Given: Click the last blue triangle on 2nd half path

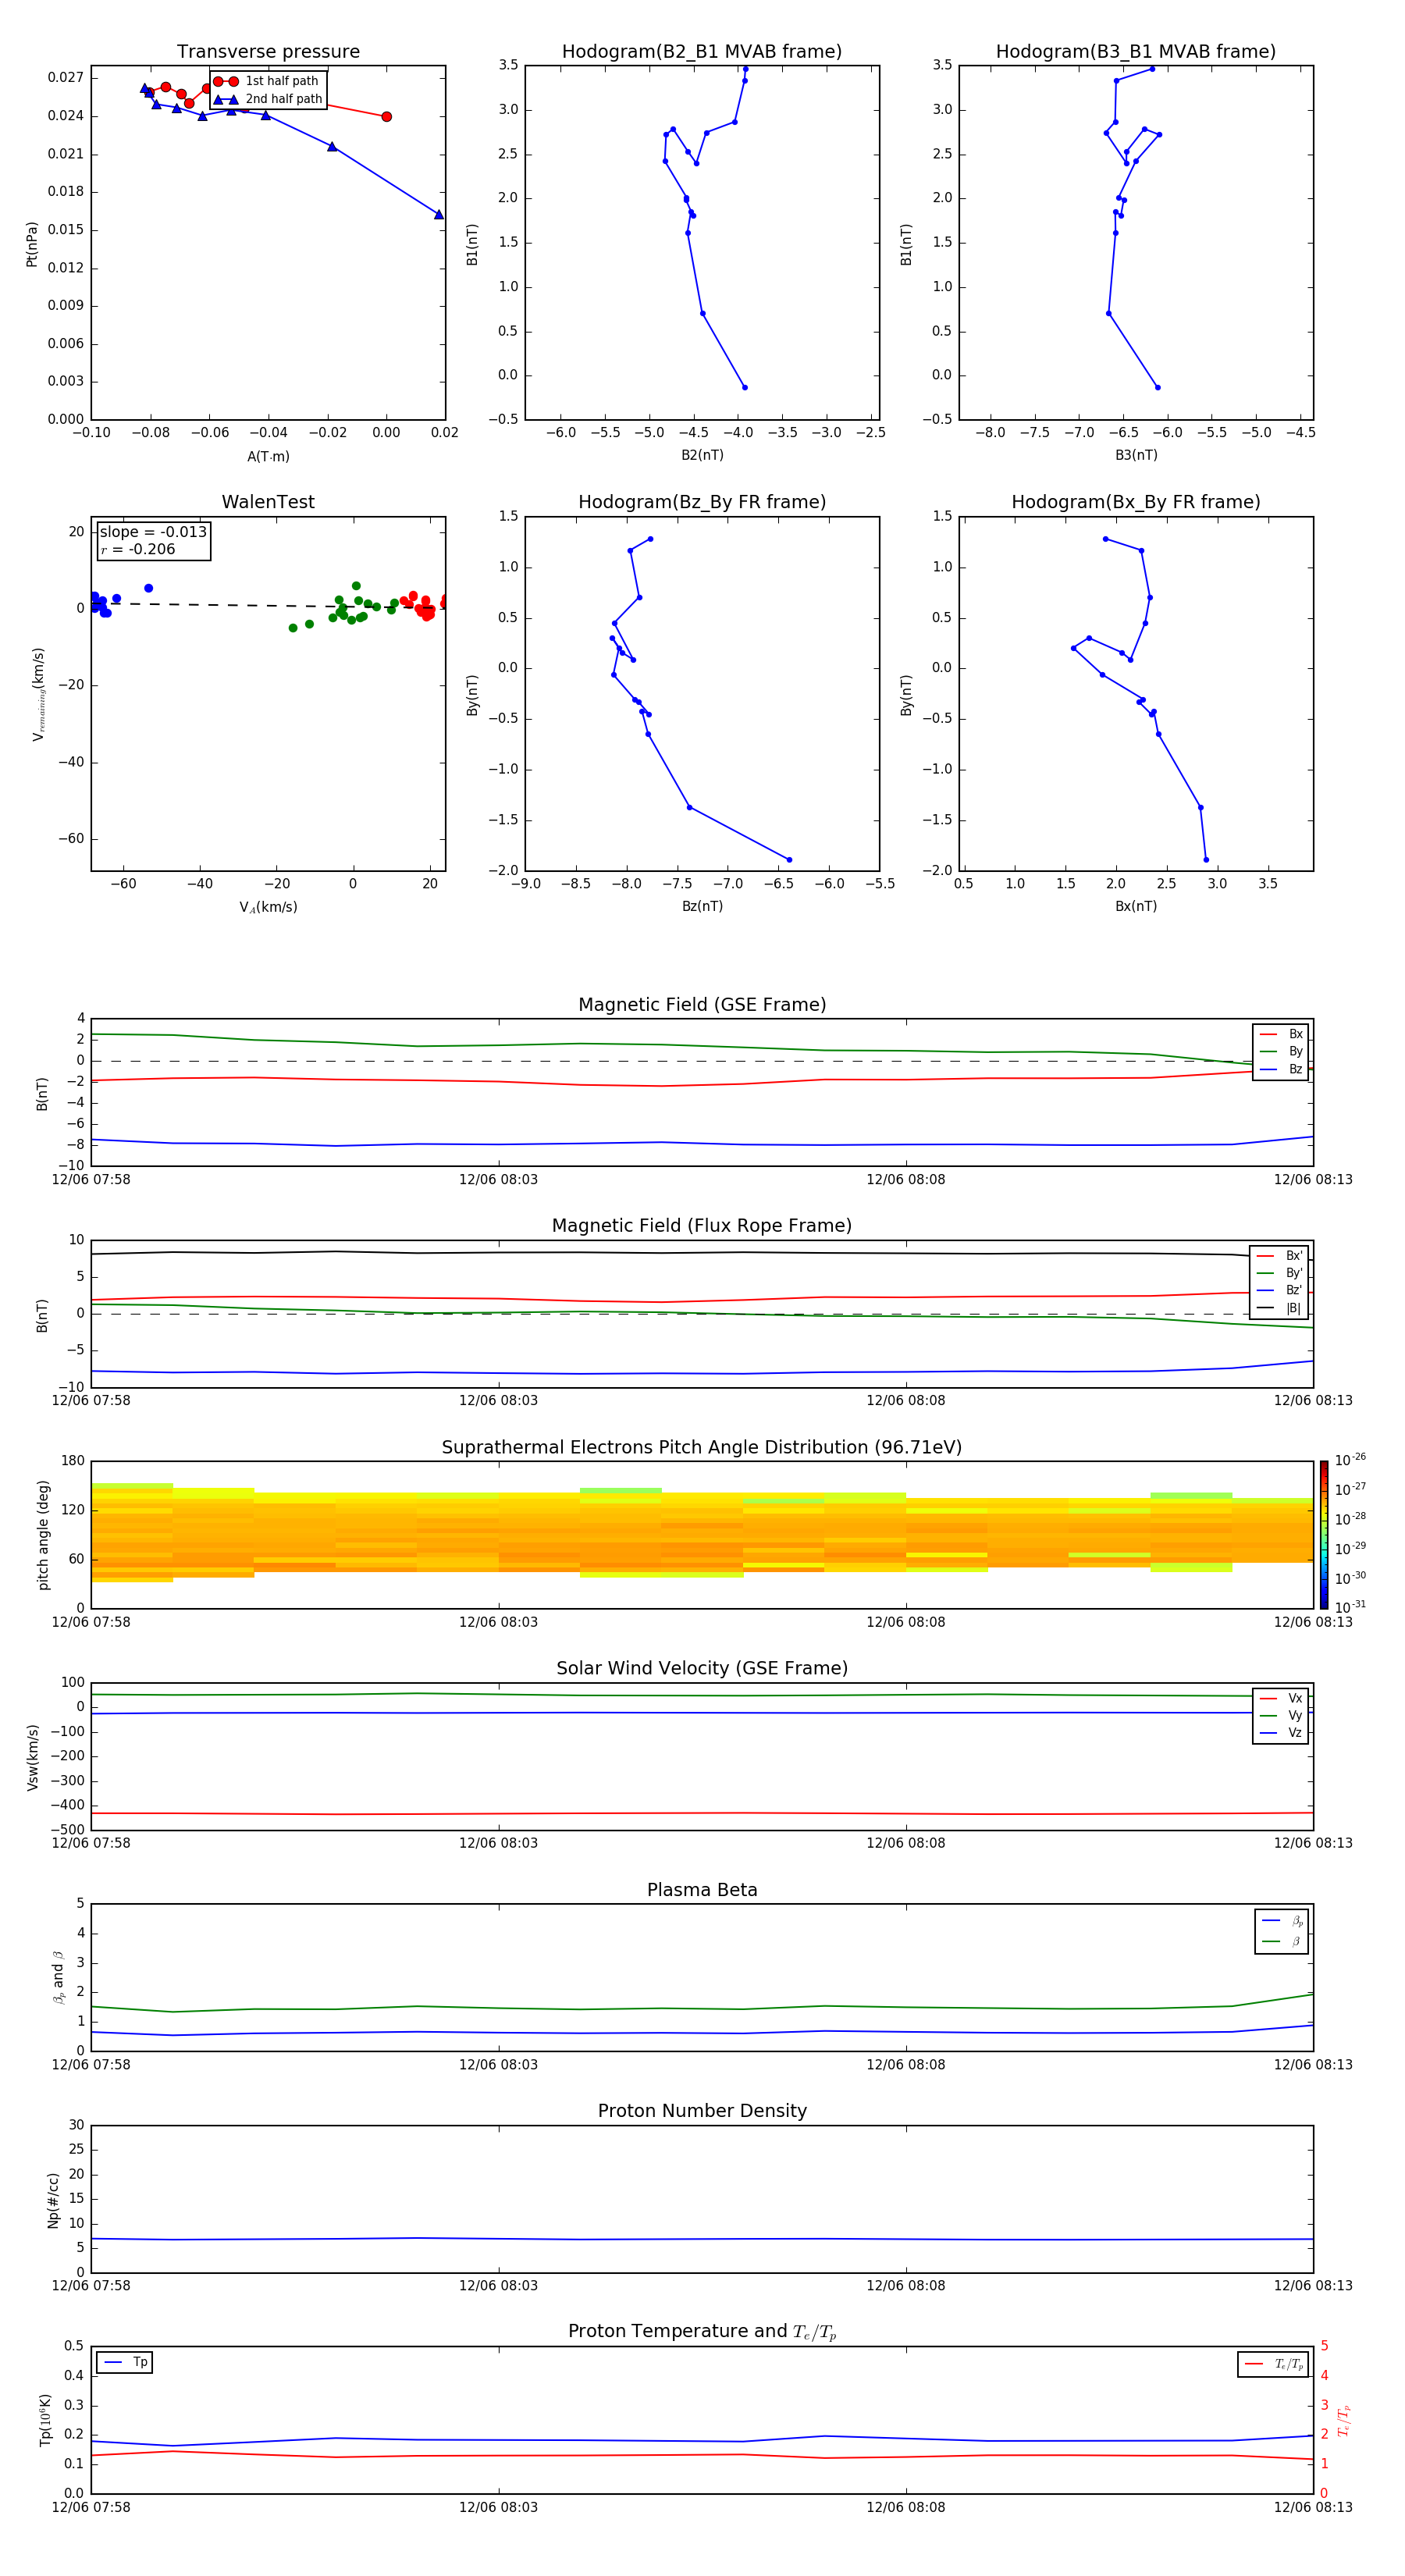Looking at the screenshot, I should coord(438,214).
